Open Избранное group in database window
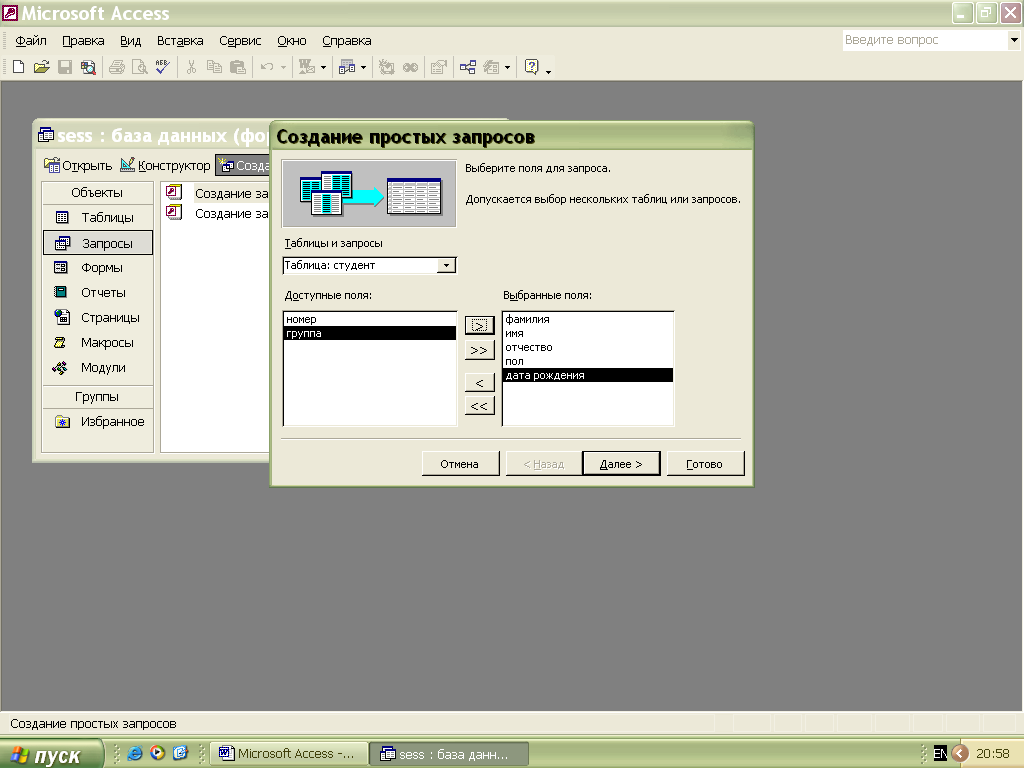 click(x=98, y=422)
